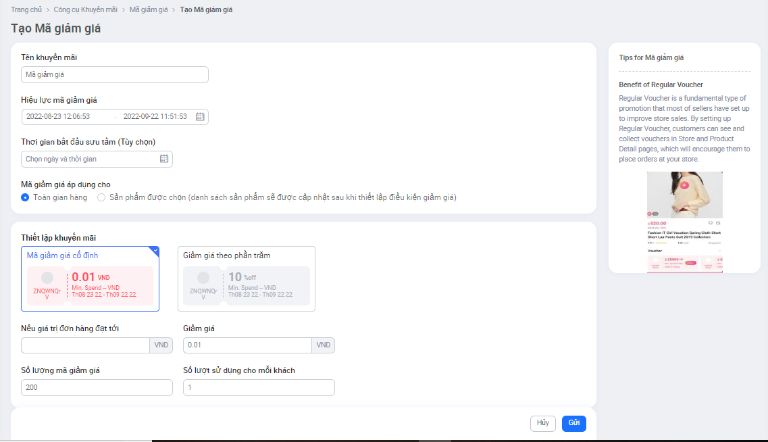
Task: Select 'Sản phẩm được chọn' radio option
Action: tap(101, 197)
